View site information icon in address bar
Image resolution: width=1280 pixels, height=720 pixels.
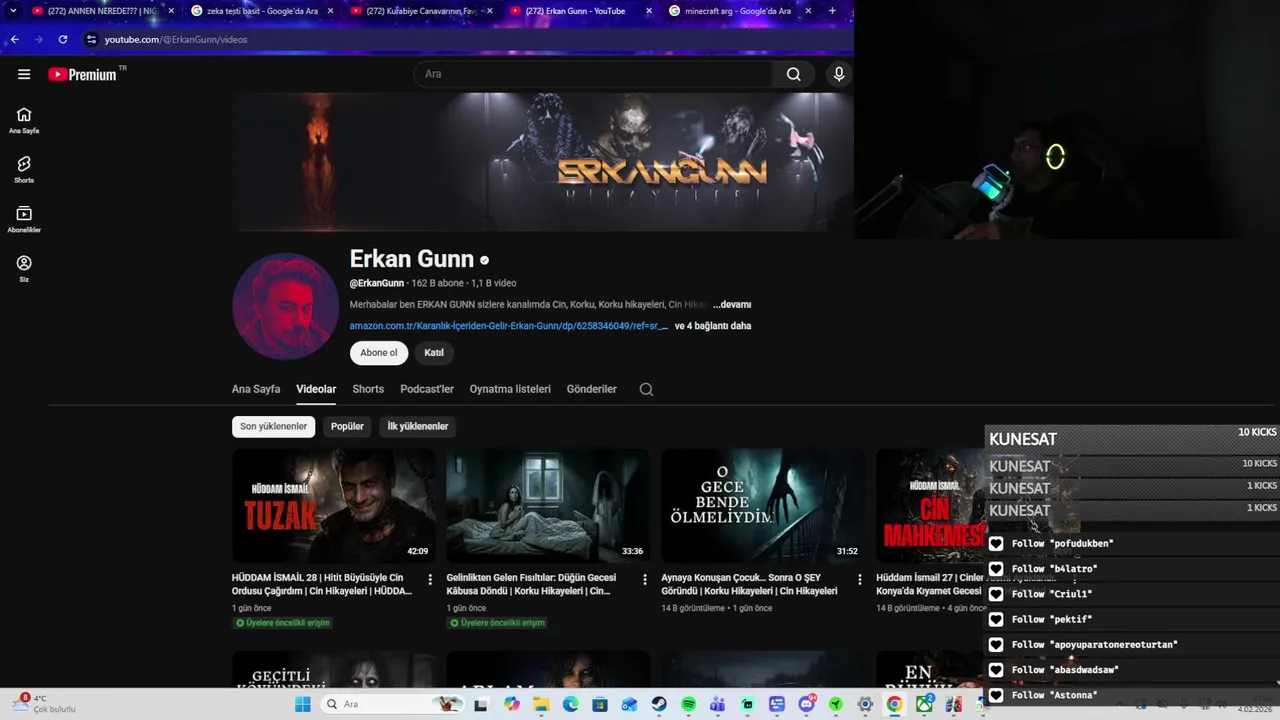click(x=91, y=39)
